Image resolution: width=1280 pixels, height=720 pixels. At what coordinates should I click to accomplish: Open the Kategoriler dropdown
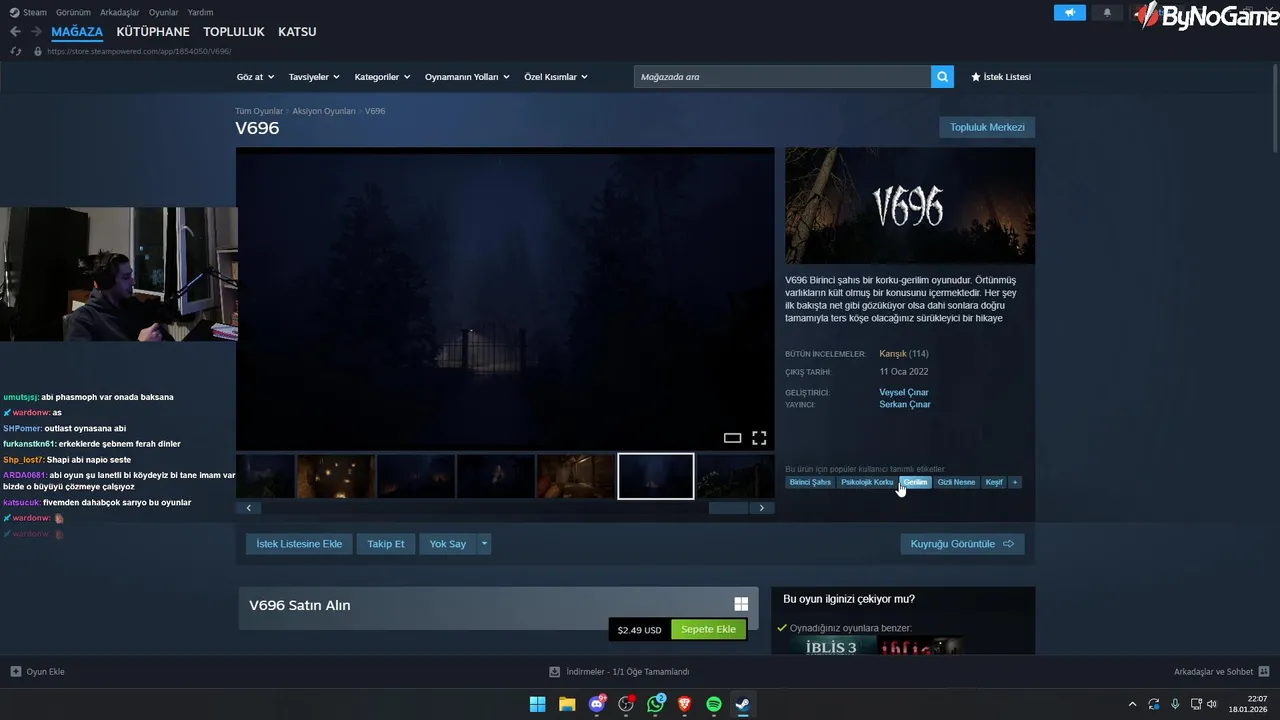coord(382,77)
